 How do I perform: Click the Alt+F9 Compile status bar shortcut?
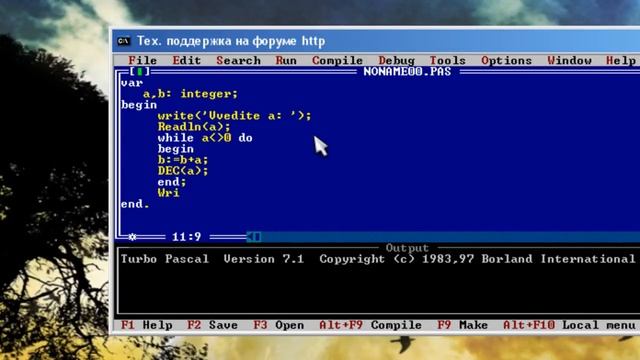(370, 325)
